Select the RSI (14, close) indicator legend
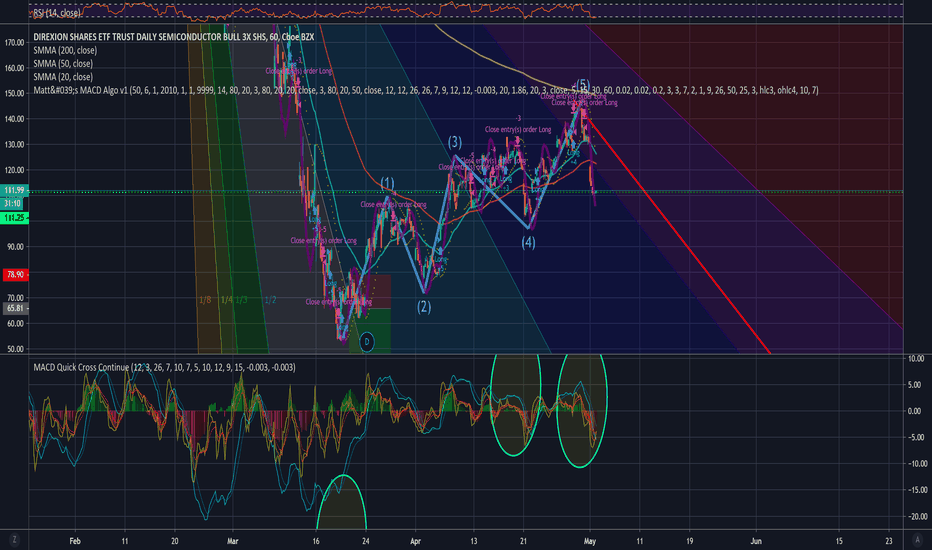The width and height of the screenshot is (932, 550). coord(56,12)
